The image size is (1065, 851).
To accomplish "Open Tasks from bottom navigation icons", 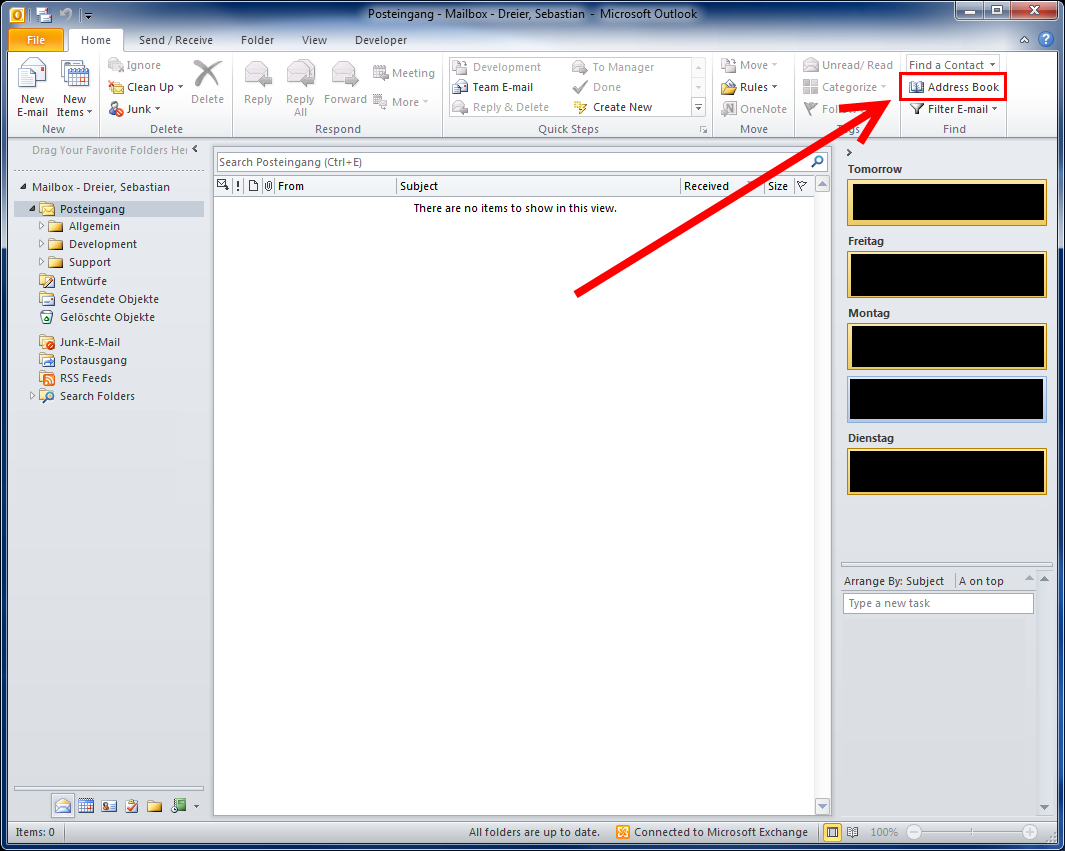I will pyautogui.click(x=131, y=805).
